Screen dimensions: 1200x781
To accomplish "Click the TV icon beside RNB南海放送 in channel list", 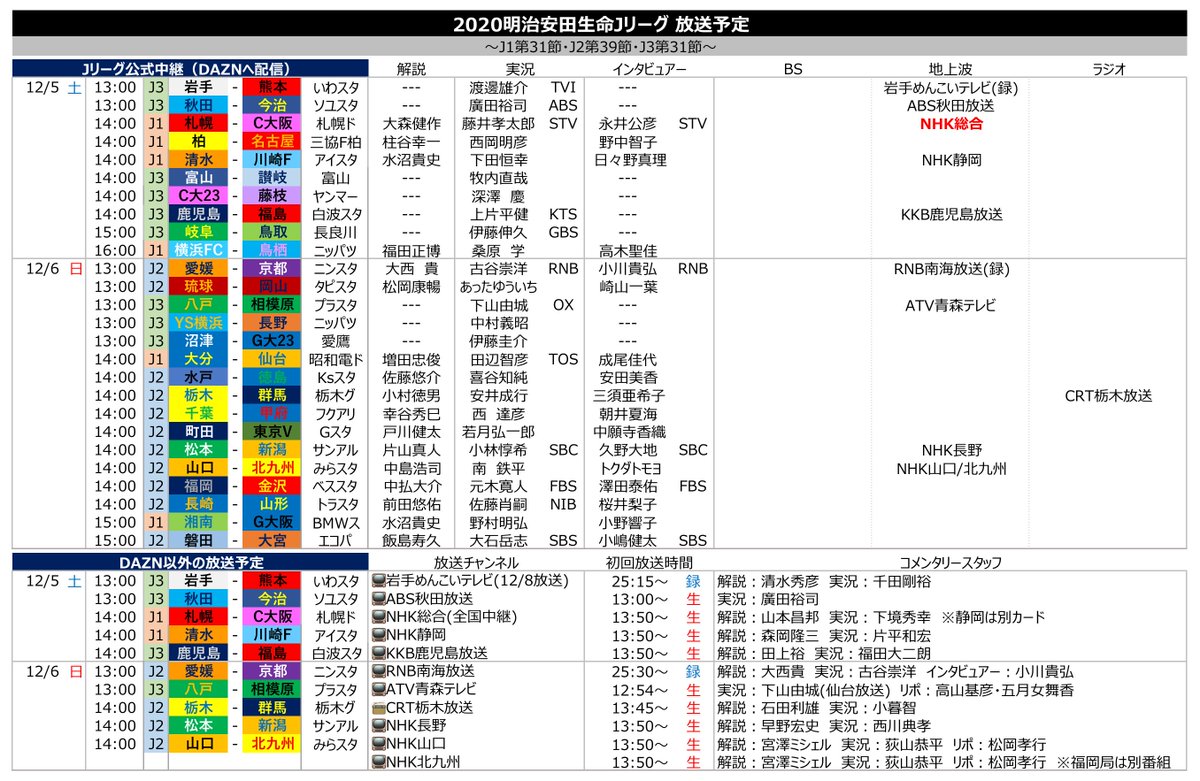I will click(379, 670).
